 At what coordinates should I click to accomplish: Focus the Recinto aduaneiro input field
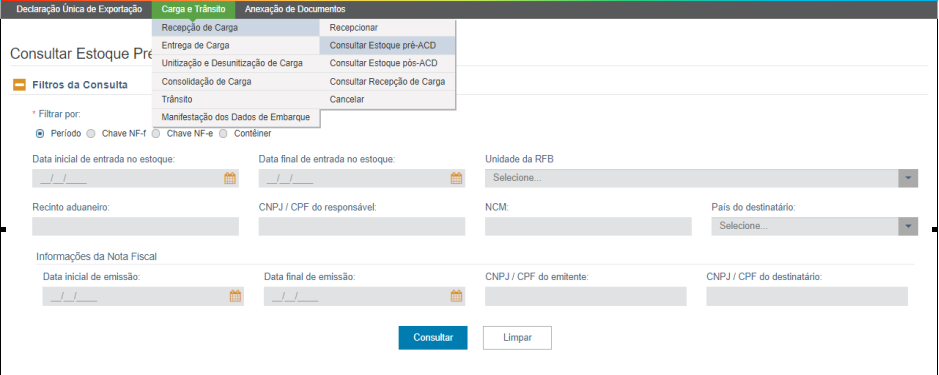click(135, 226)
